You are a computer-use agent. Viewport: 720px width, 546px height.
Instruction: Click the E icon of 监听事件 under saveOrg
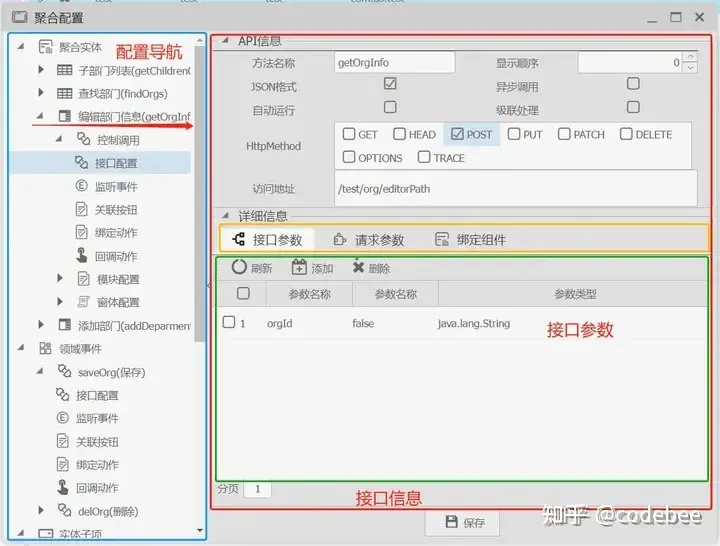[62, 417]
